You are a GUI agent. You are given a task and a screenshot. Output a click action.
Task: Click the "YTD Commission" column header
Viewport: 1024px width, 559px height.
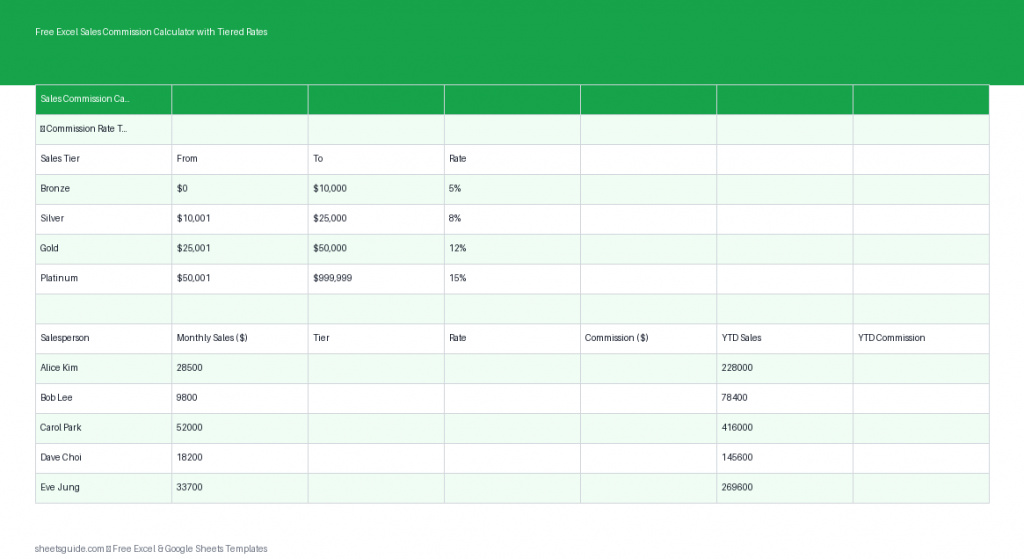click(x=920, y=338)
